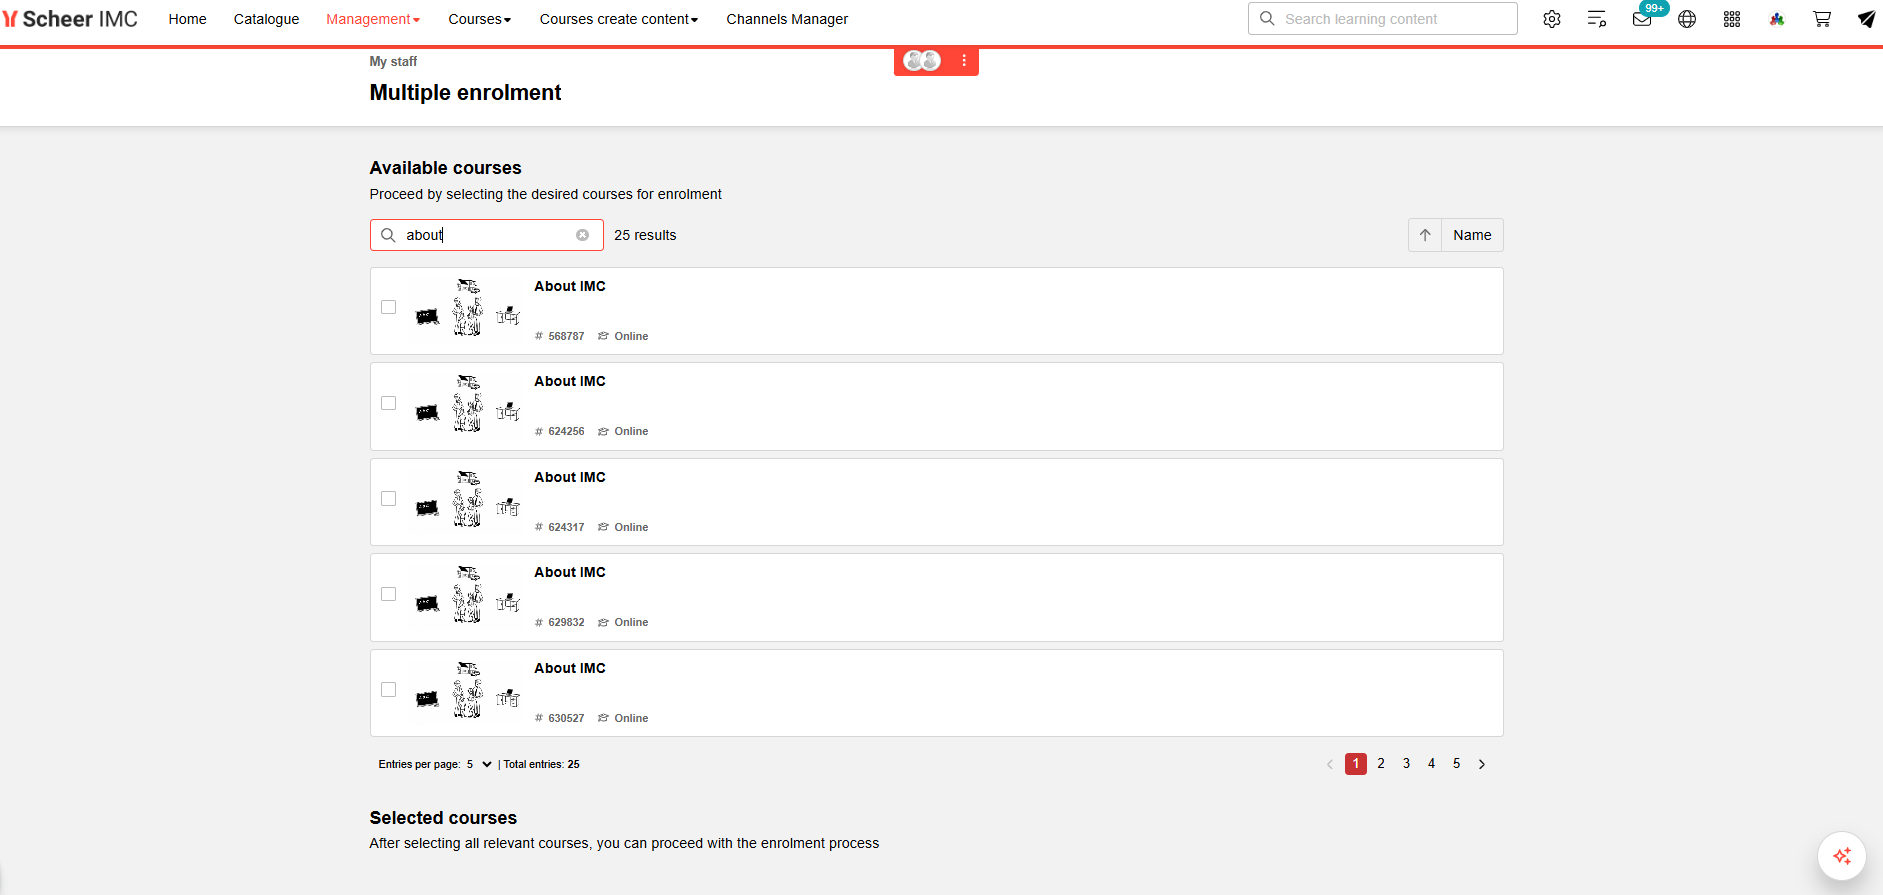Tick the checkbox for course 624317

tap(388, 498)
